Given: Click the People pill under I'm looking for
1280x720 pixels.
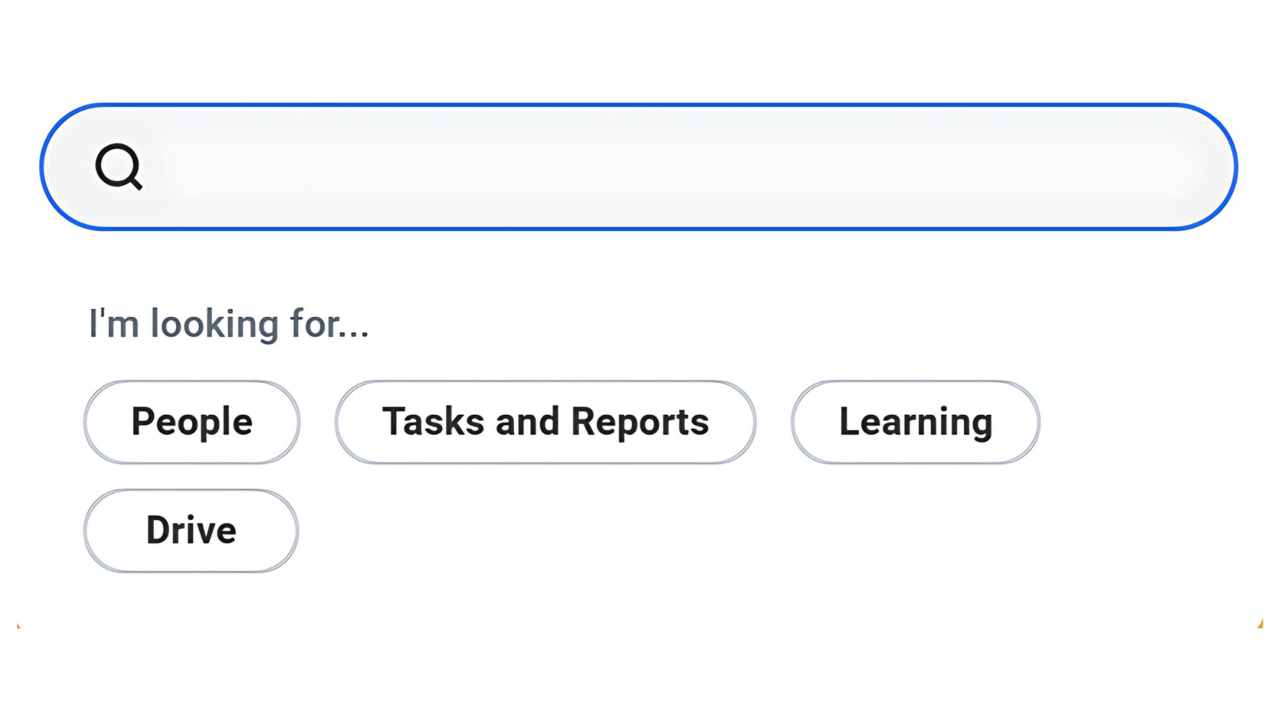Looking at the screenshot, I should 191,421.
